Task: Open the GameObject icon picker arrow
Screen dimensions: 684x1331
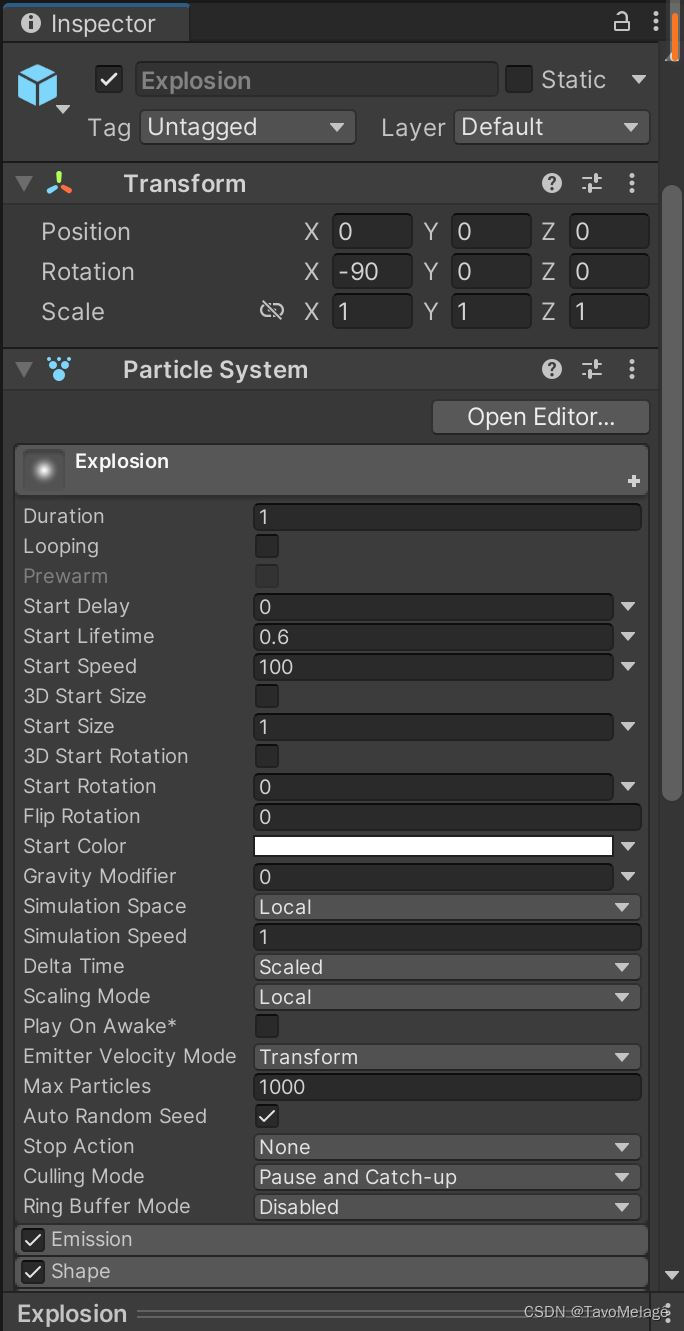Action: (63, 109)
